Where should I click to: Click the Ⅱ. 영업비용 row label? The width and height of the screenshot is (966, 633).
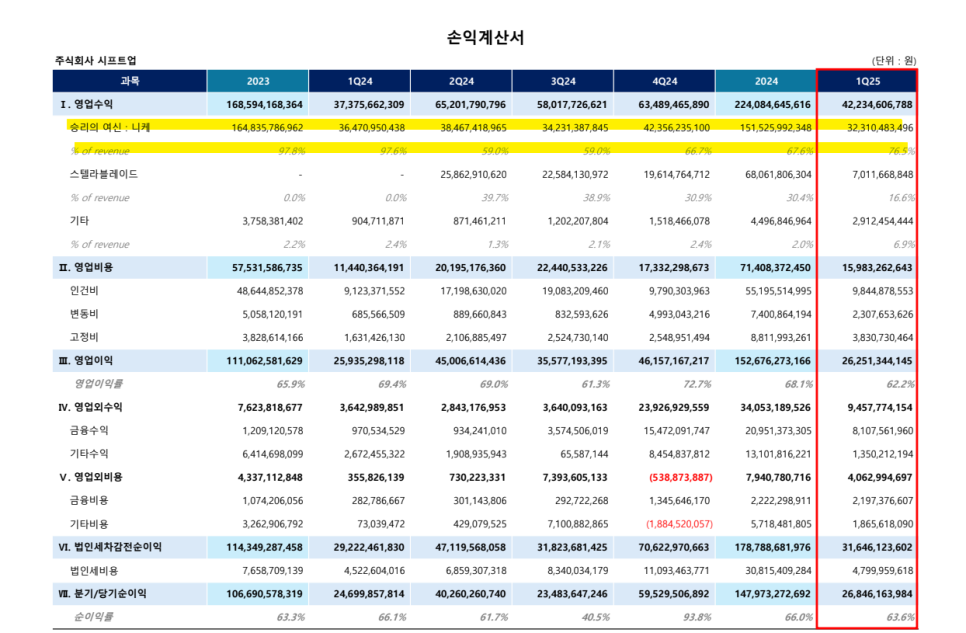(86, 267)
